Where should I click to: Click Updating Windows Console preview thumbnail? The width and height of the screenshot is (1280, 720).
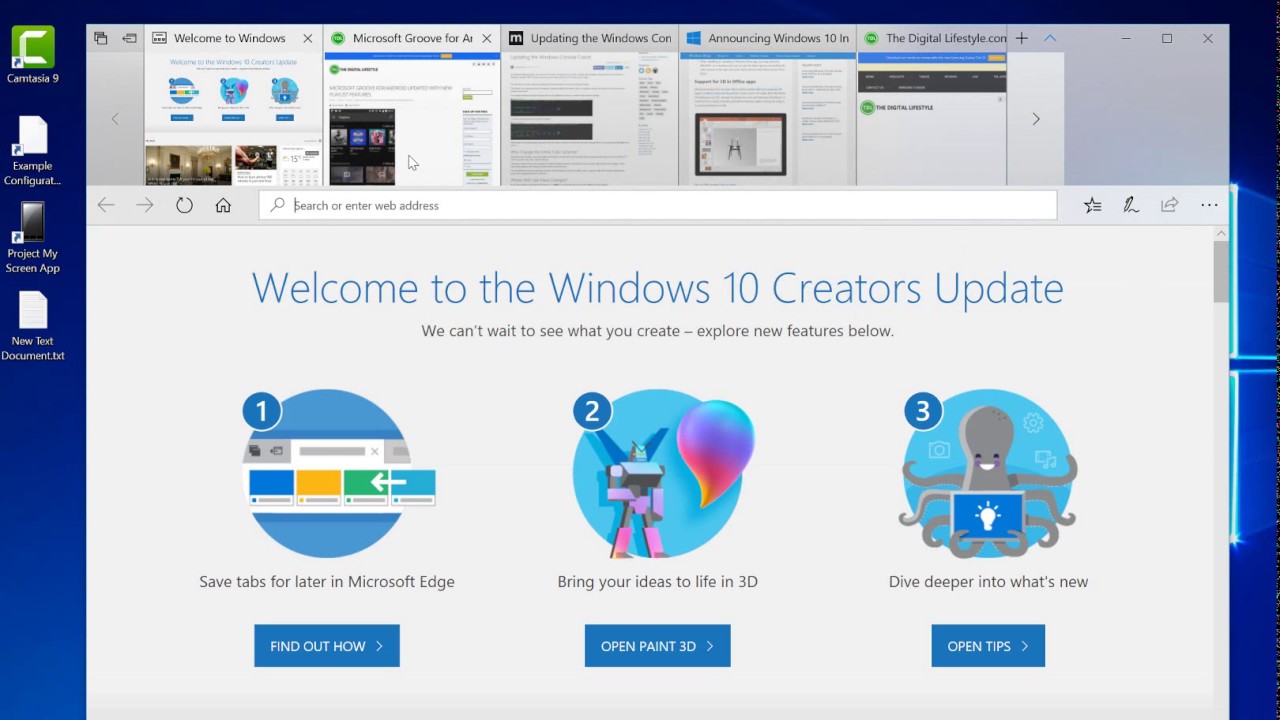(x=590, y=119)
